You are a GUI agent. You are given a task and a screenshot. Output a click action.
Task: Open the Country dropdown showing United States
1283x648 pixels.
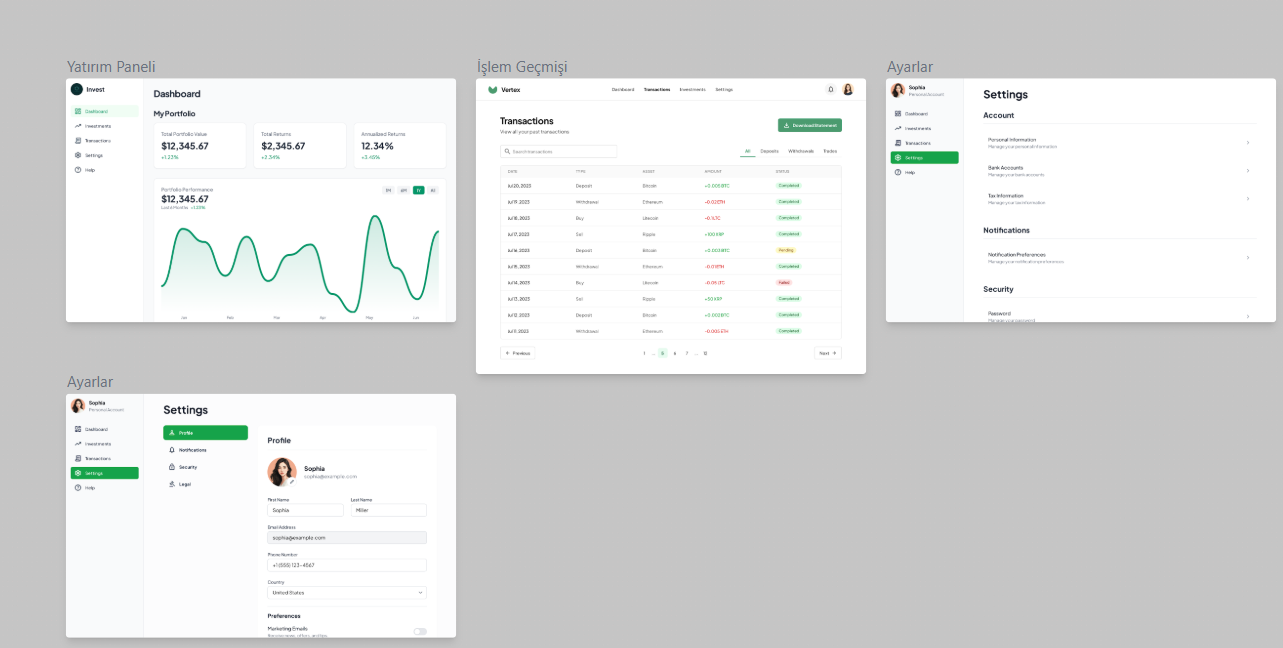(x=346, y=592)
